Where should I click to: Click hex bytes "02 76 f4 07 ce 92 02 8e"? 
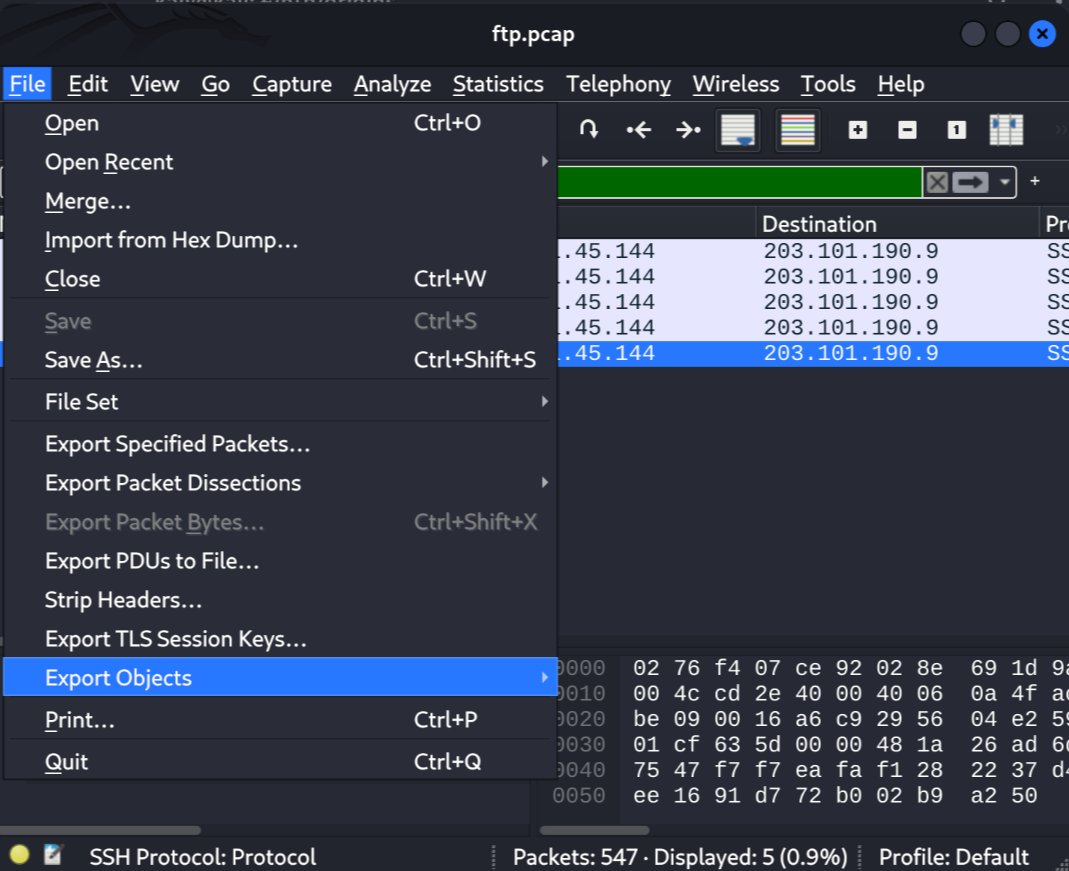[x=787, y=668]
